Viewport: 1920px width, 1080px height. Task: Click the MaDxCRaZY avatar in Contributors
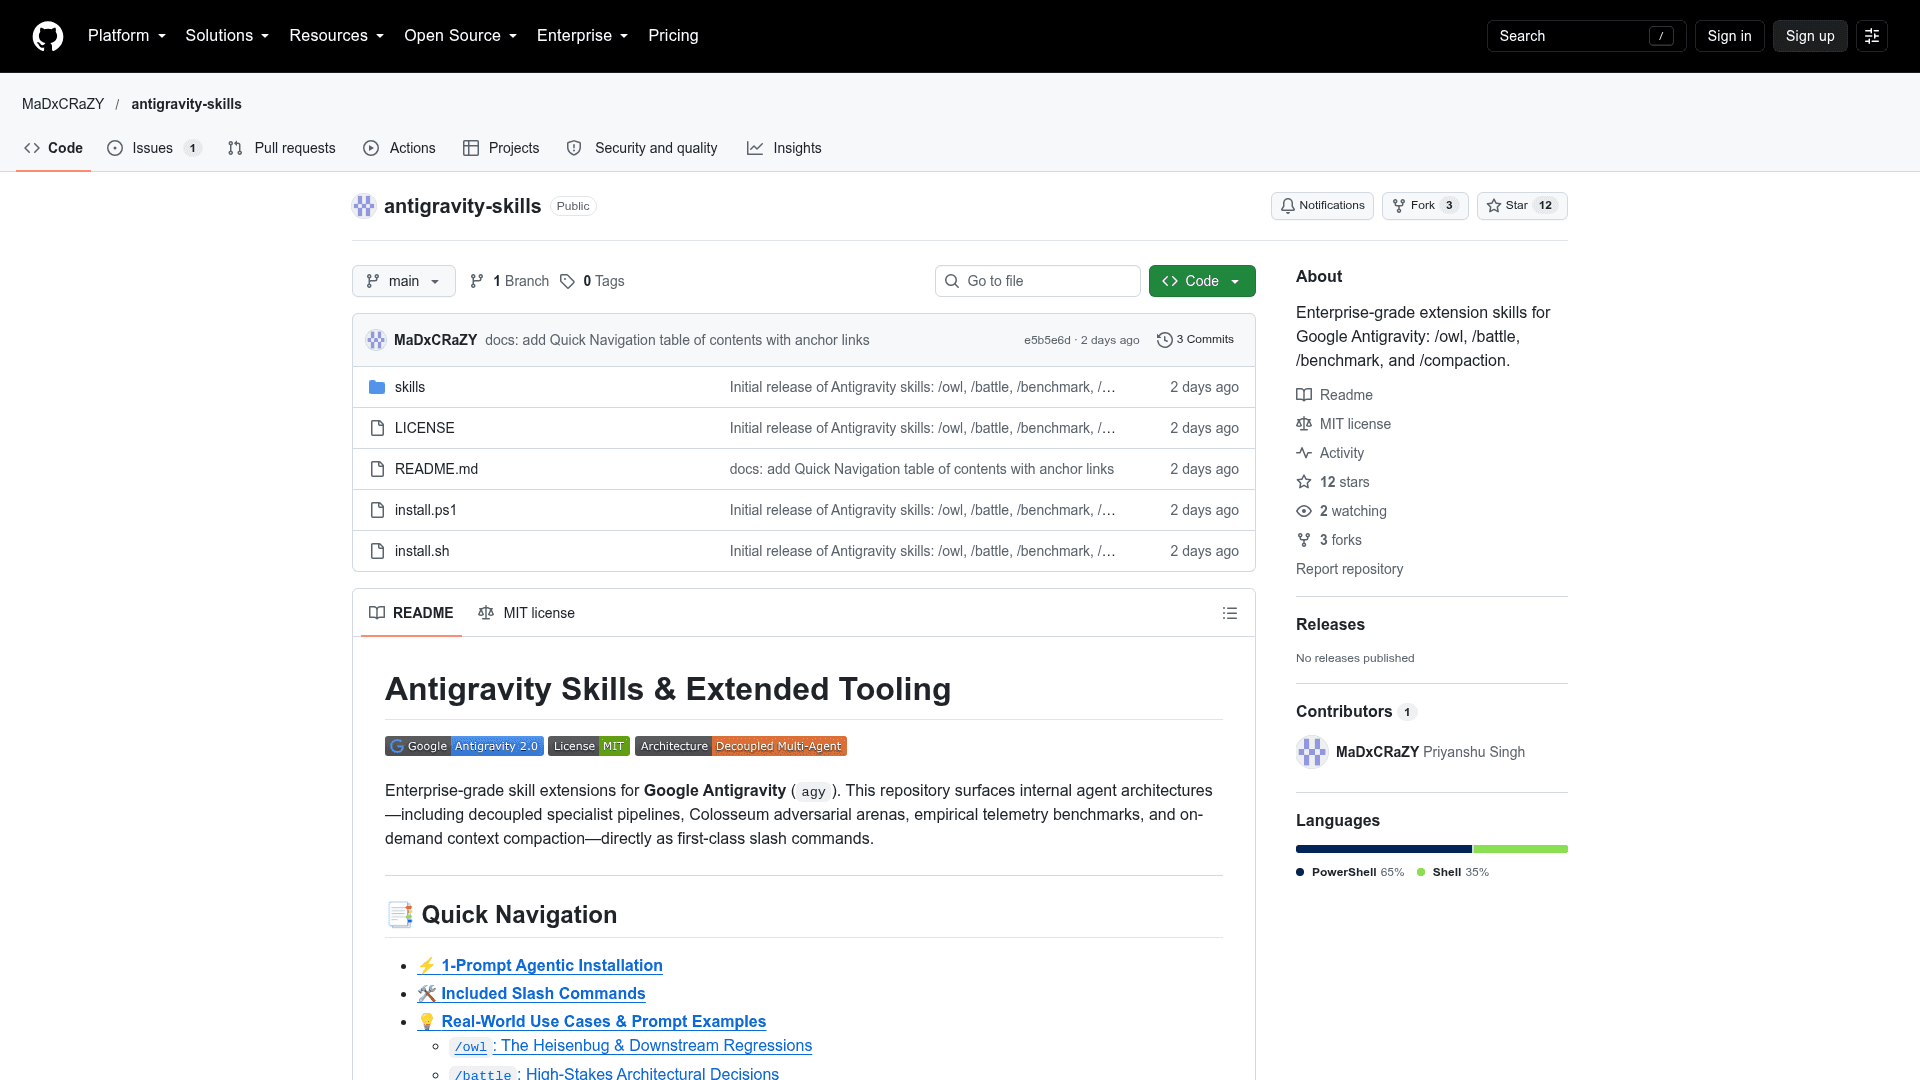click(1312, 752)
